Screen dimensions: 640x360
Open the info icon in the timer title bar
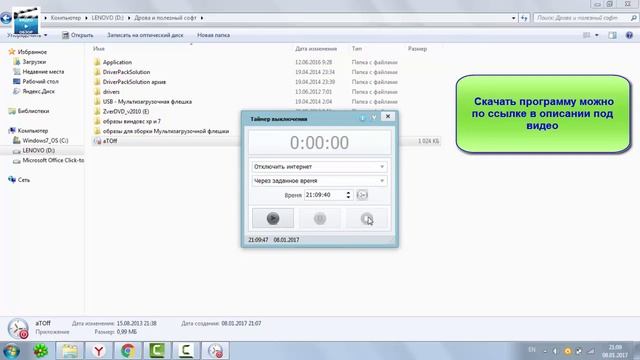(362, 118)
